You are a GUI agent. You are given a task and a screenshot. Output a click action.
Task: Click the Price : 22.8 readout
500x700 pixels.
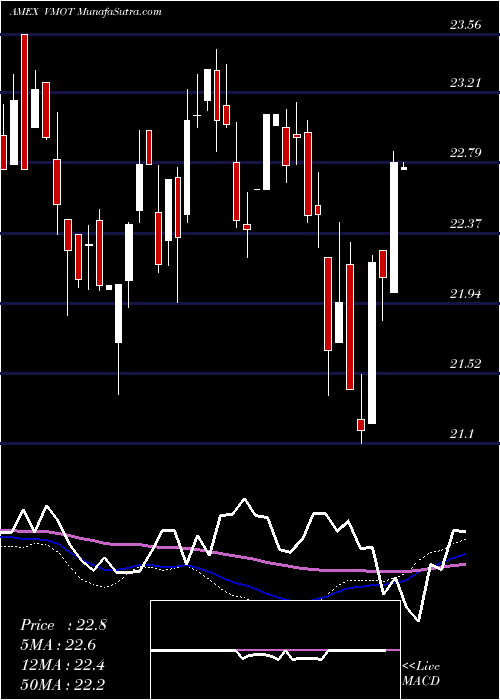pyautogui.click(x=63, y=625)
